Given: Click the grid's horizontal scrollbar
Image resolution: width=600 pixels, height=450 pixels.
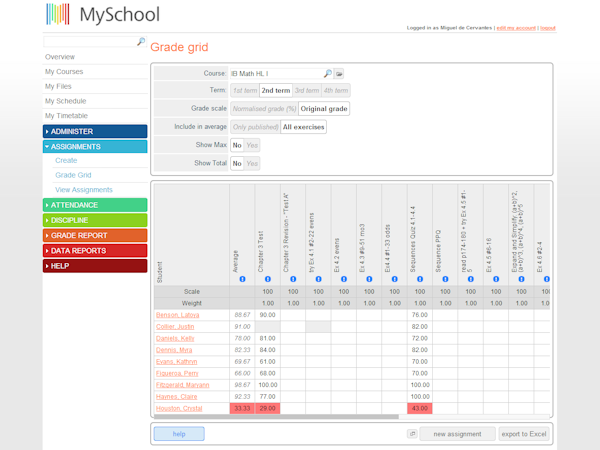Looking at the screenshot, I should [300, 416].
